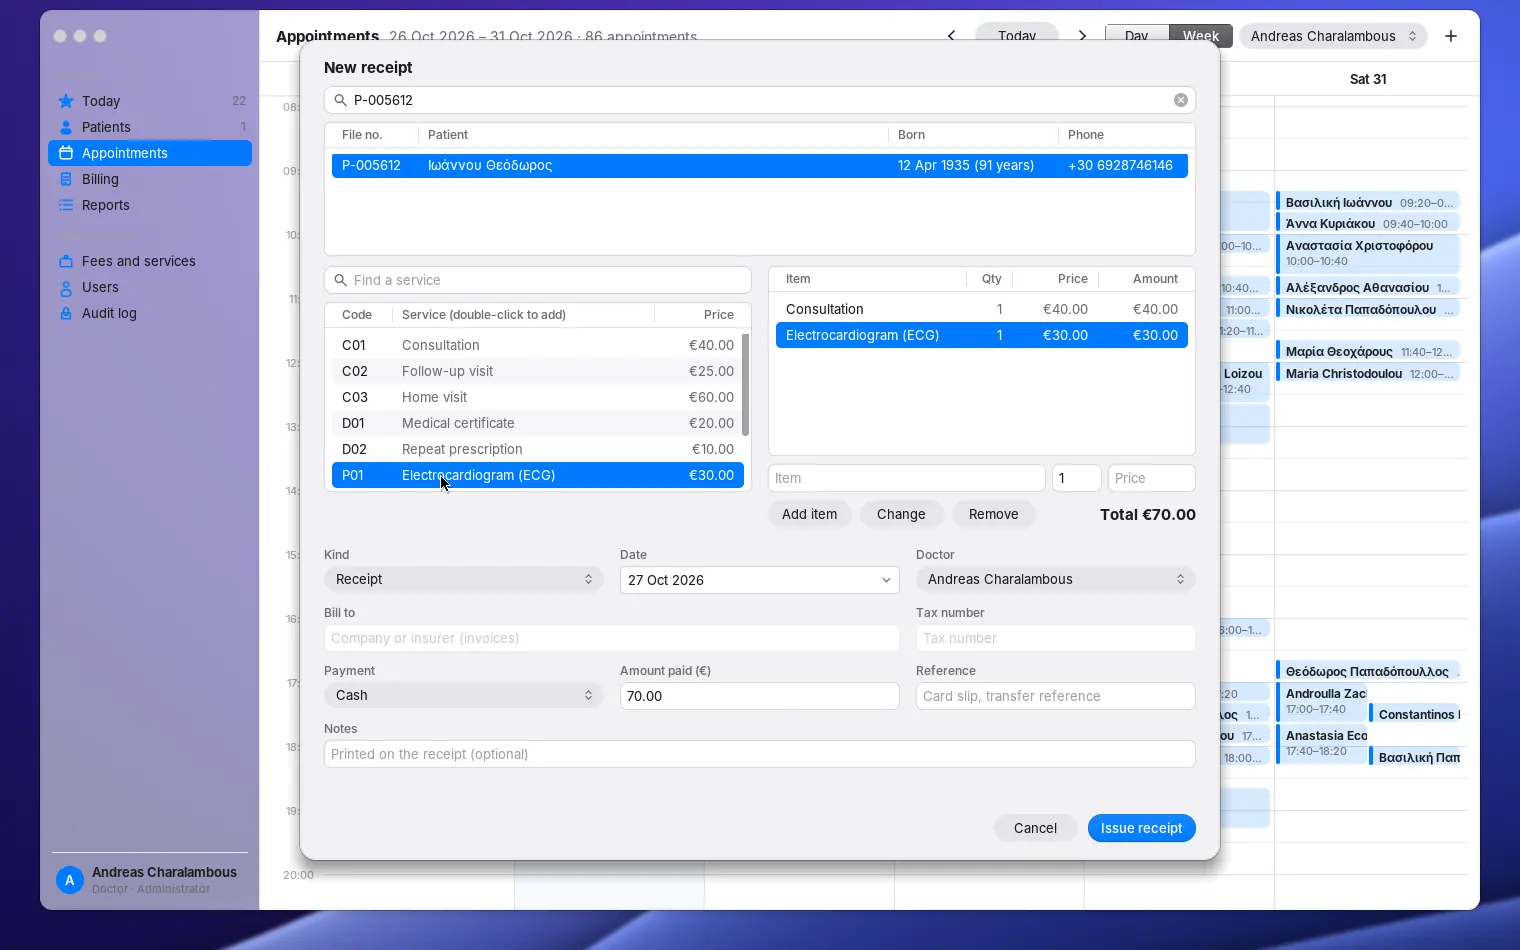1520x950 pixels.
Task: Select service D02 Repeat prescription
Action: click(538, 449)
